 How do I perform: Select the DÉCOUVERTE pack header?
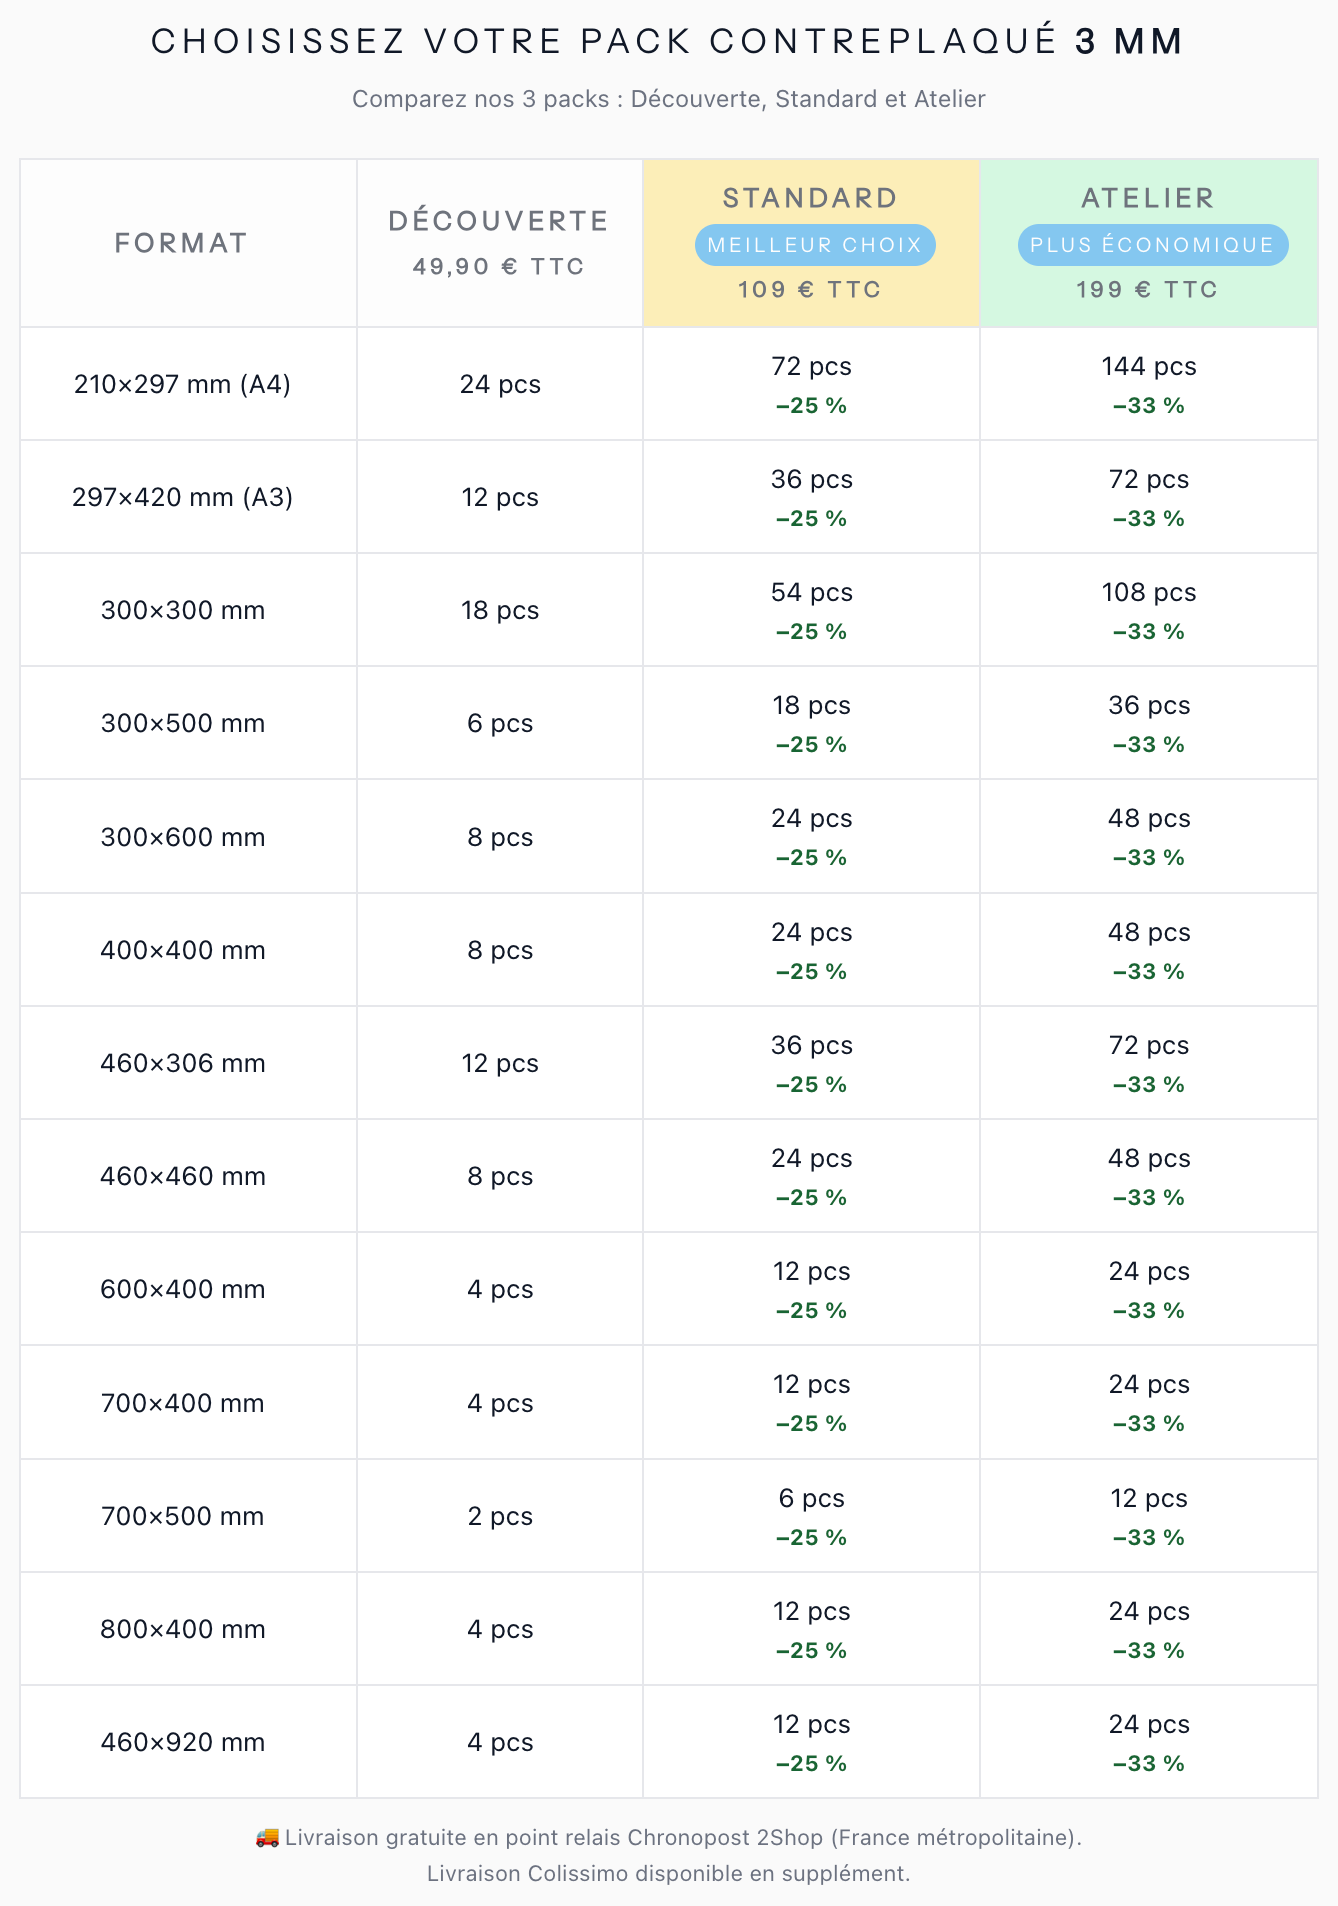499,221
